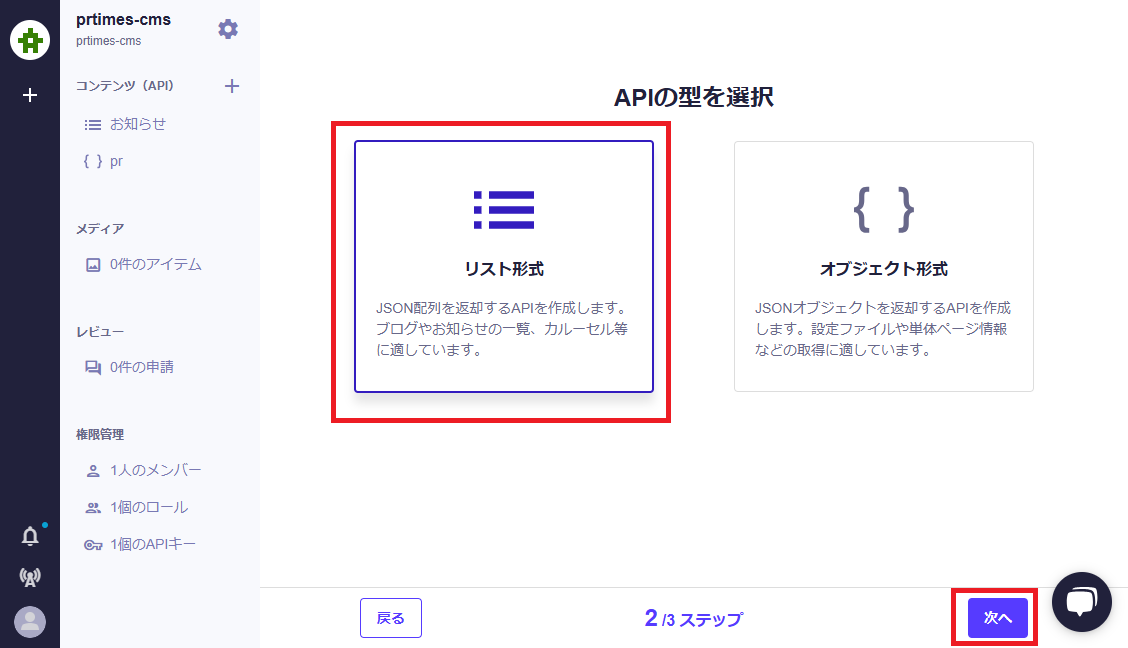1128x648 pixels.
Task: Click the curly braces icon in オブジェクト形式 card
Action: 883,210
